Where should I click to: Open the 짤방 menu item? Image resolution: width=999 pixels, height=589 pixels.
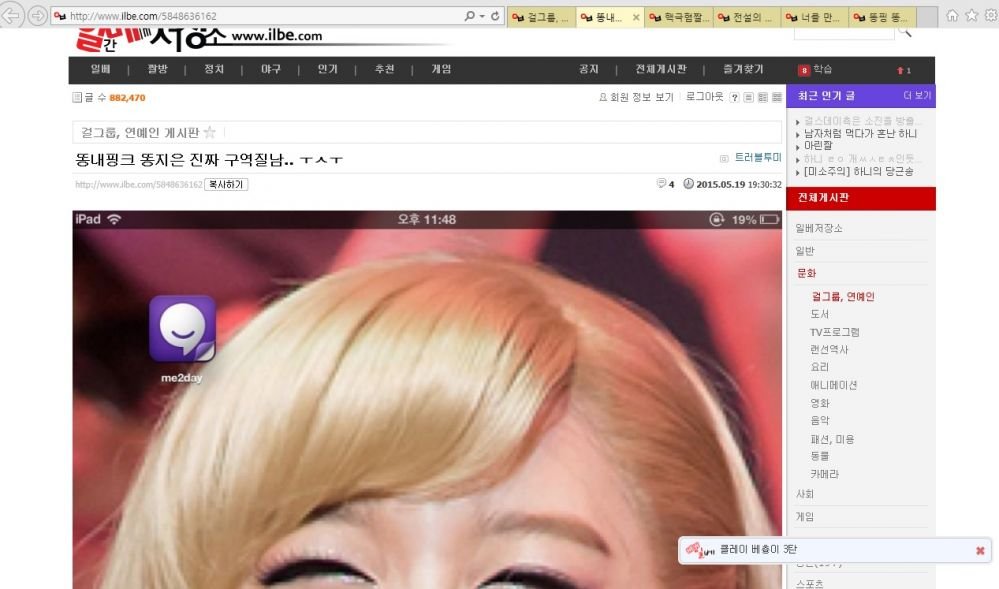click(x=157, y=69)
